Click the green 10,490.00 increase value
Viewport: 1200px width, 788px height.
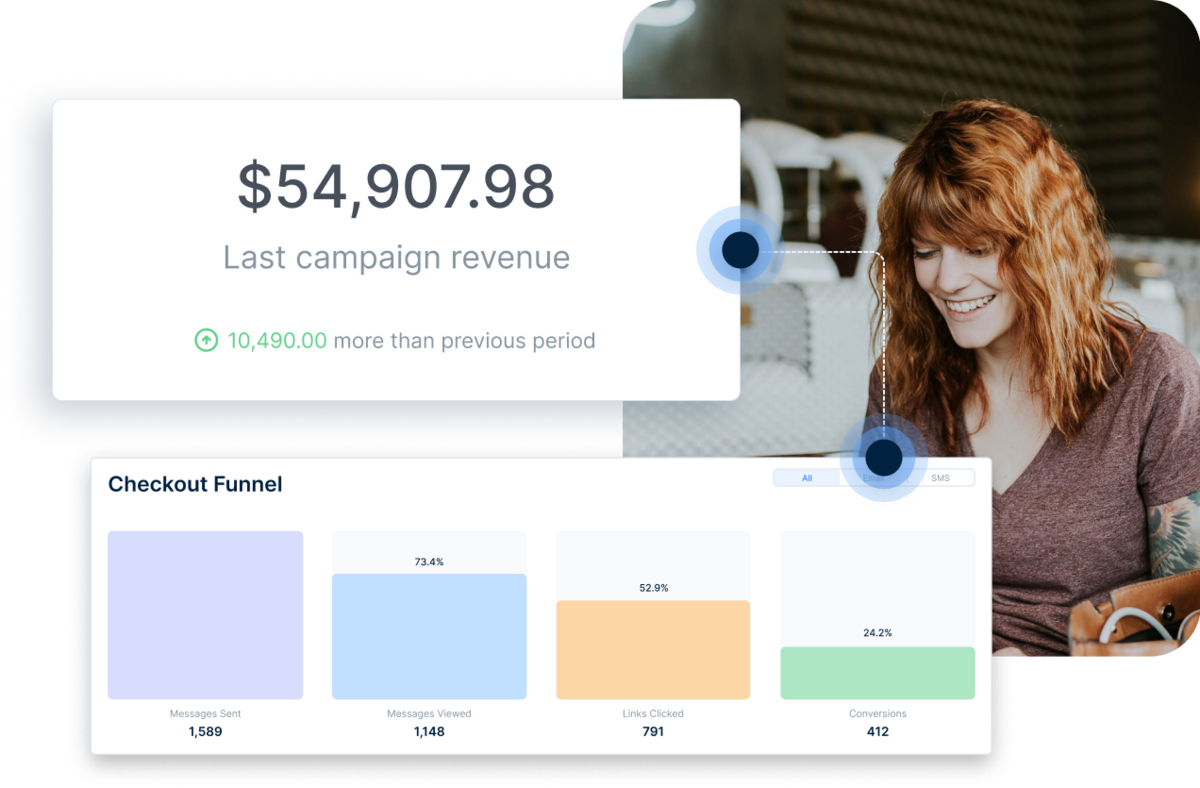(x=277, y=341)
